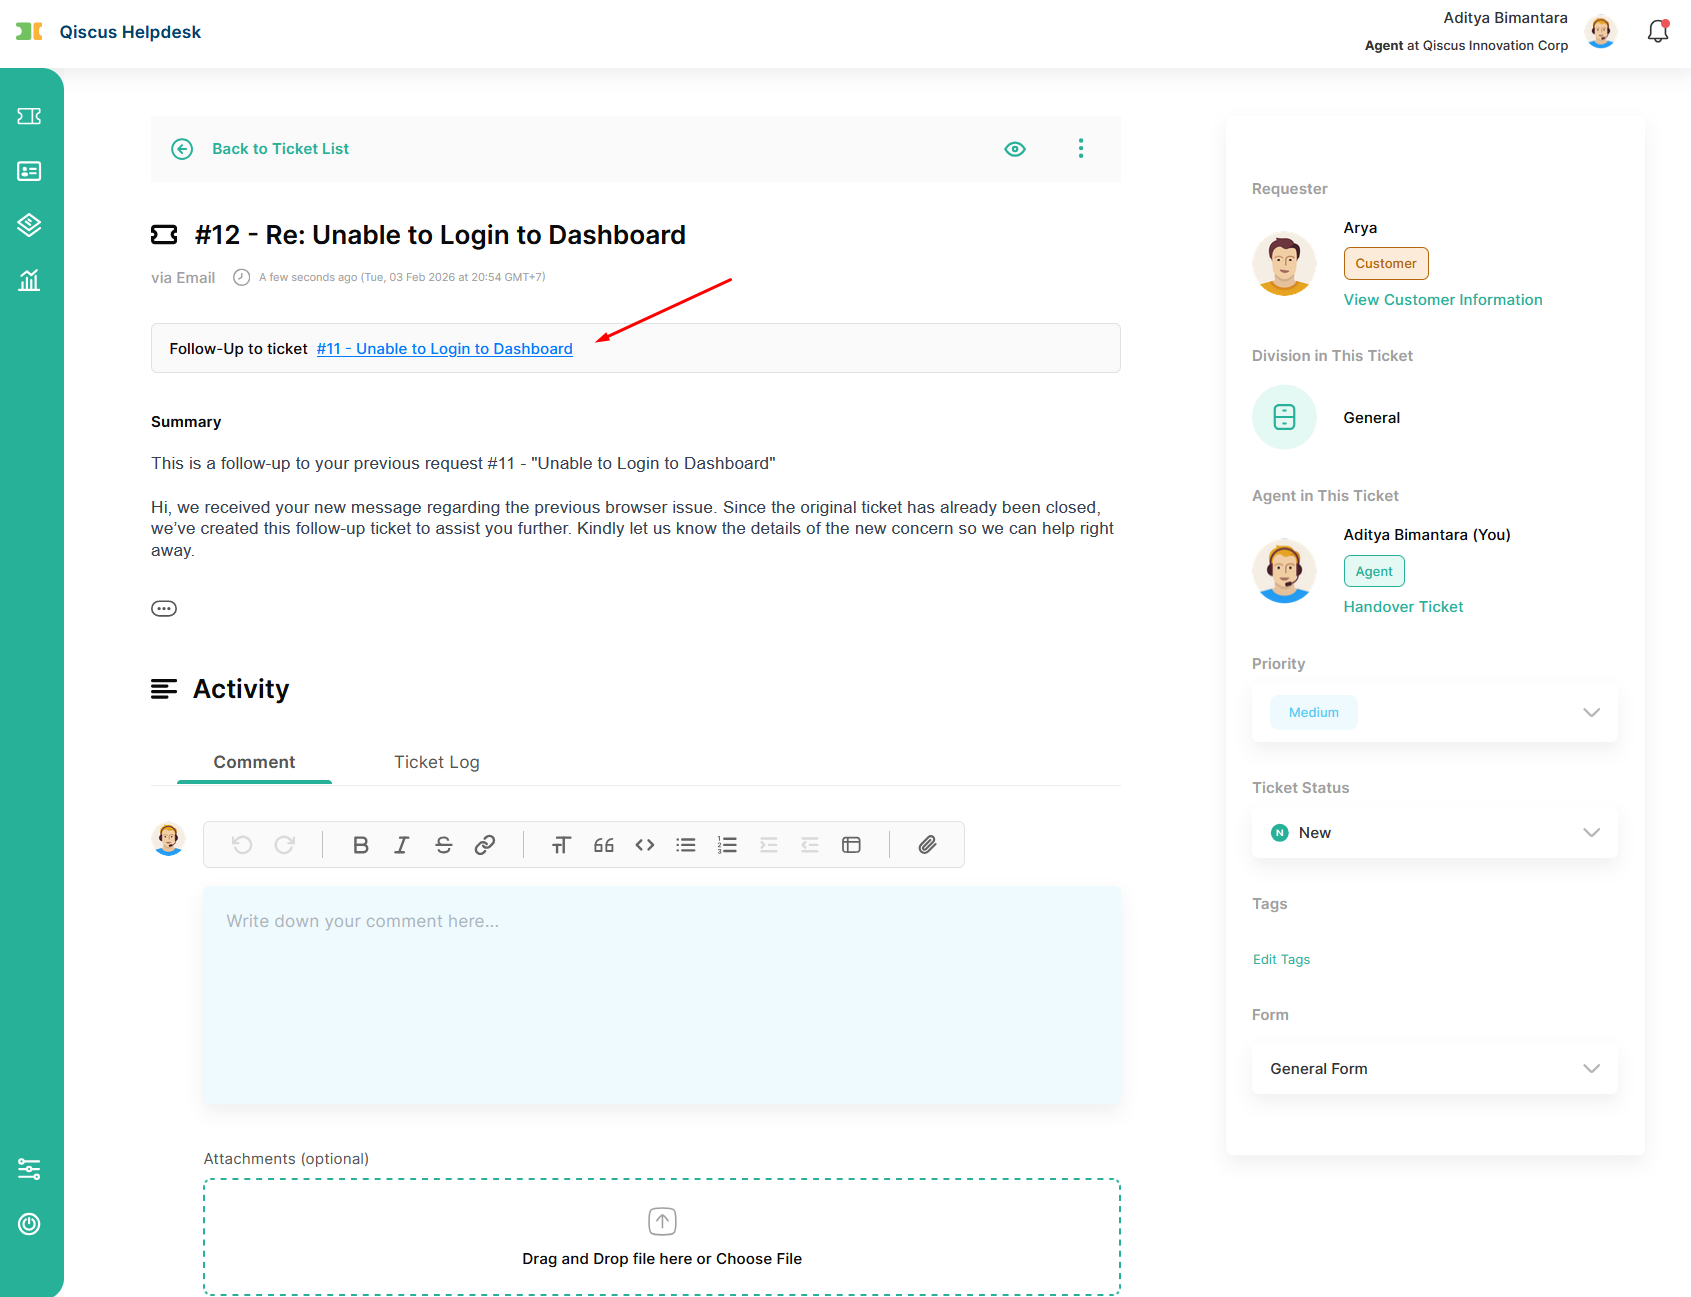This screenshot has height=1297, width=1691.
Task: Insert a code block
Action: pos(645,845)
